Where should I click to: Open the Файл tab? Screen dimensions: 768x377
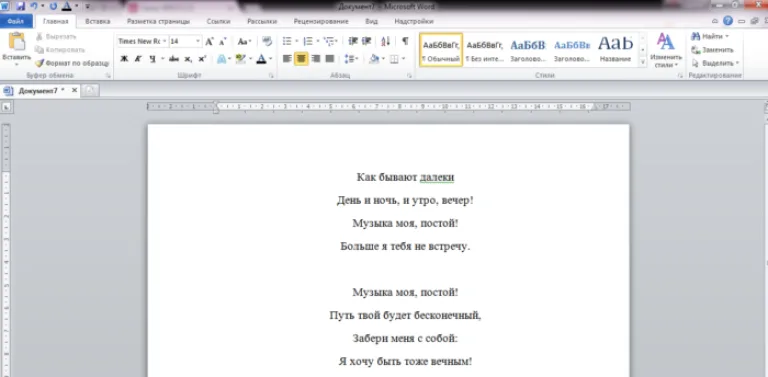(16, 21)
